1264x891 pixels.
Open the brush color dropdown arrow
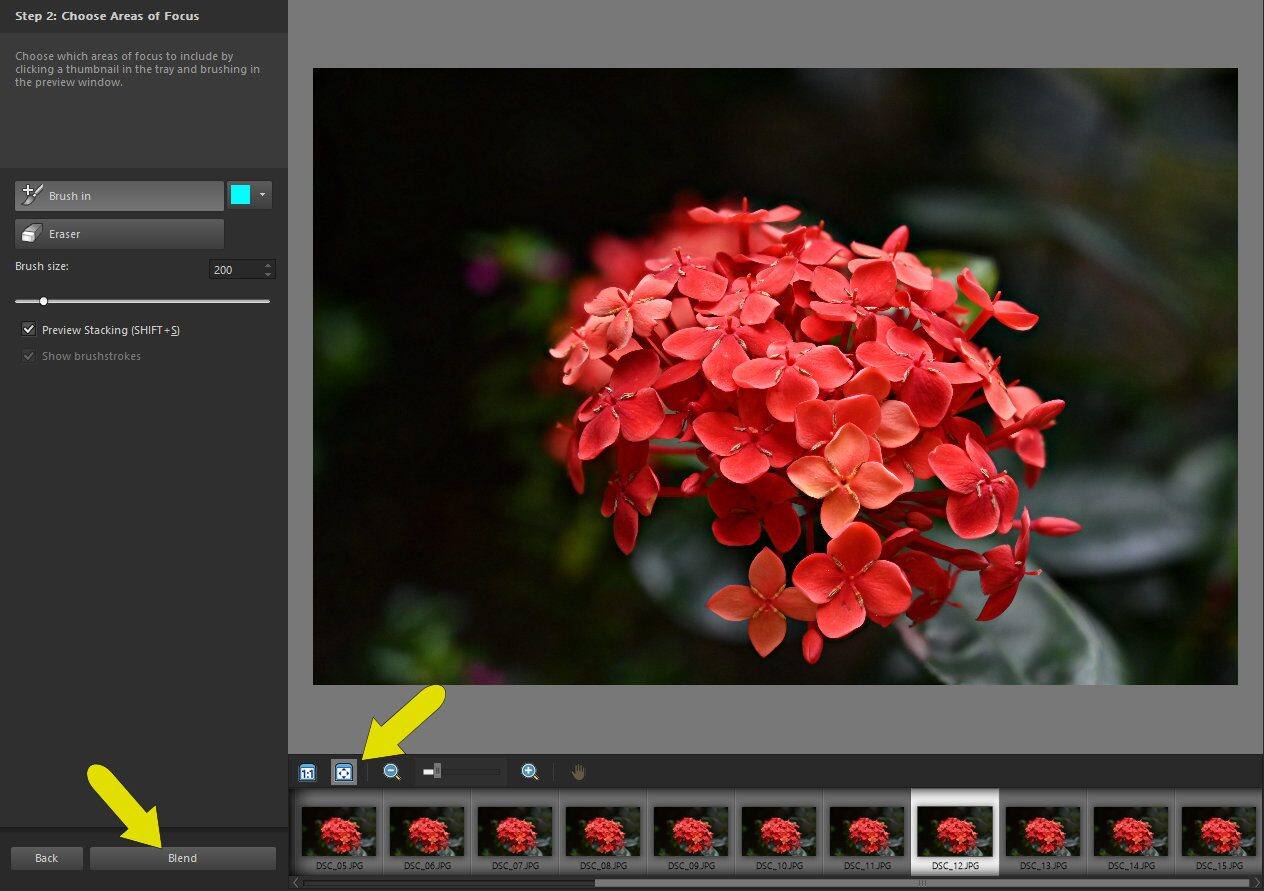(x=262, y=195)
